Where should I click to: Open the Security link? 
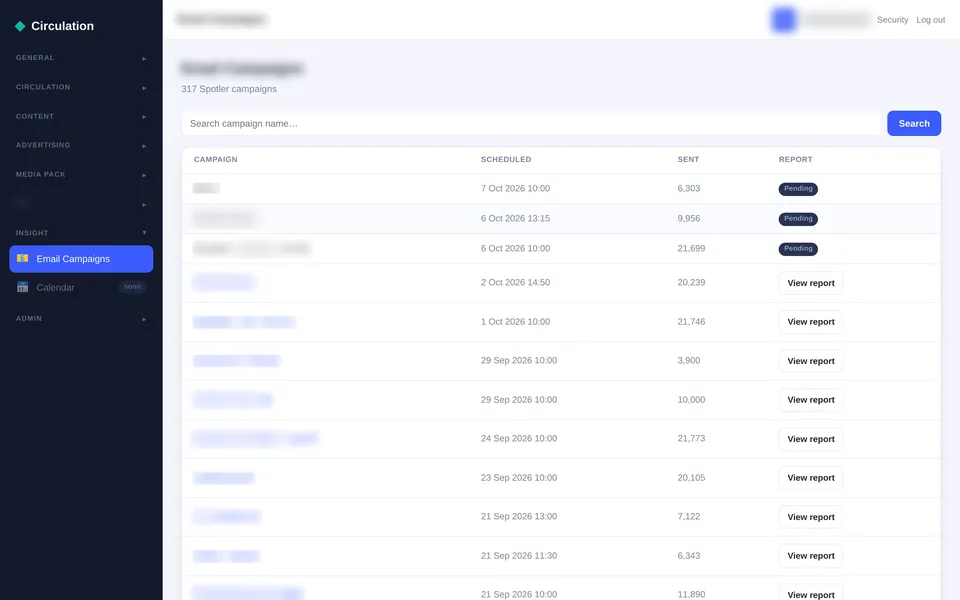[892, 20]
